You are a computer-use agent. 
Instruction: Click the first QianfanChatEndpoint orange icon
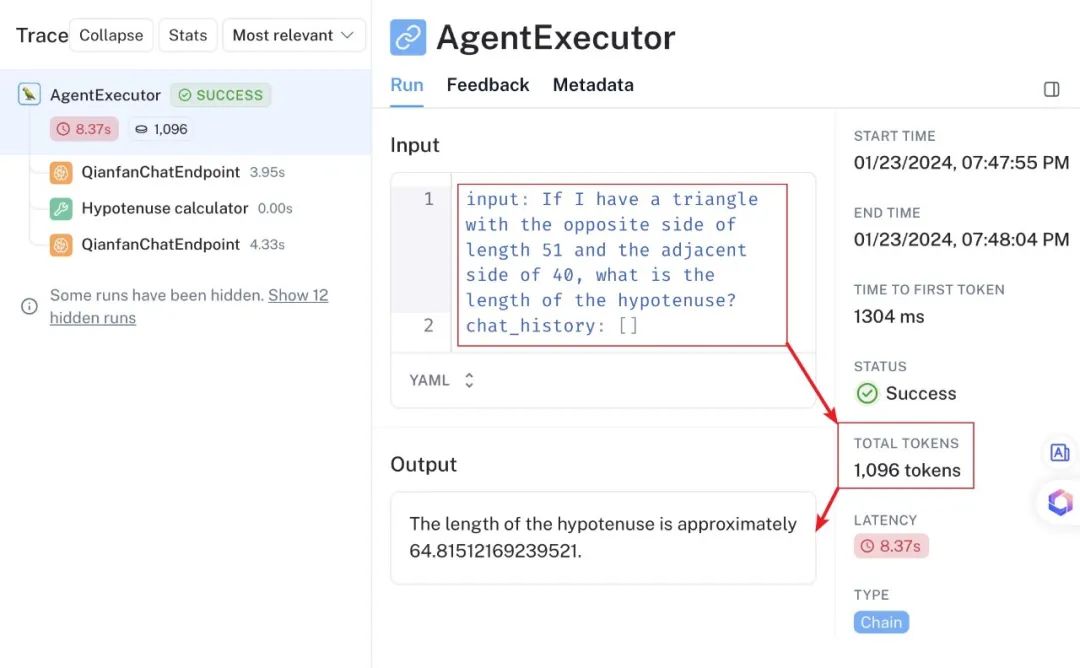point(61,172)
